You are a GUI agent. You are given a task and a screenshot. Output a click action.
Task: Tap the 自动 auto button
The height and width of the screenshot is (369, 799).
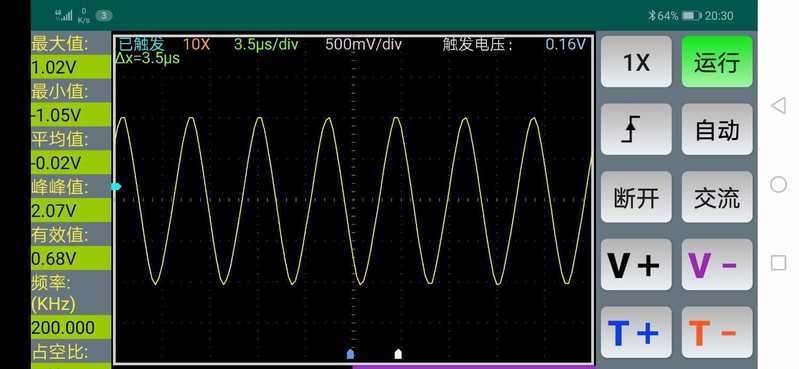click(x=717, y=129)
